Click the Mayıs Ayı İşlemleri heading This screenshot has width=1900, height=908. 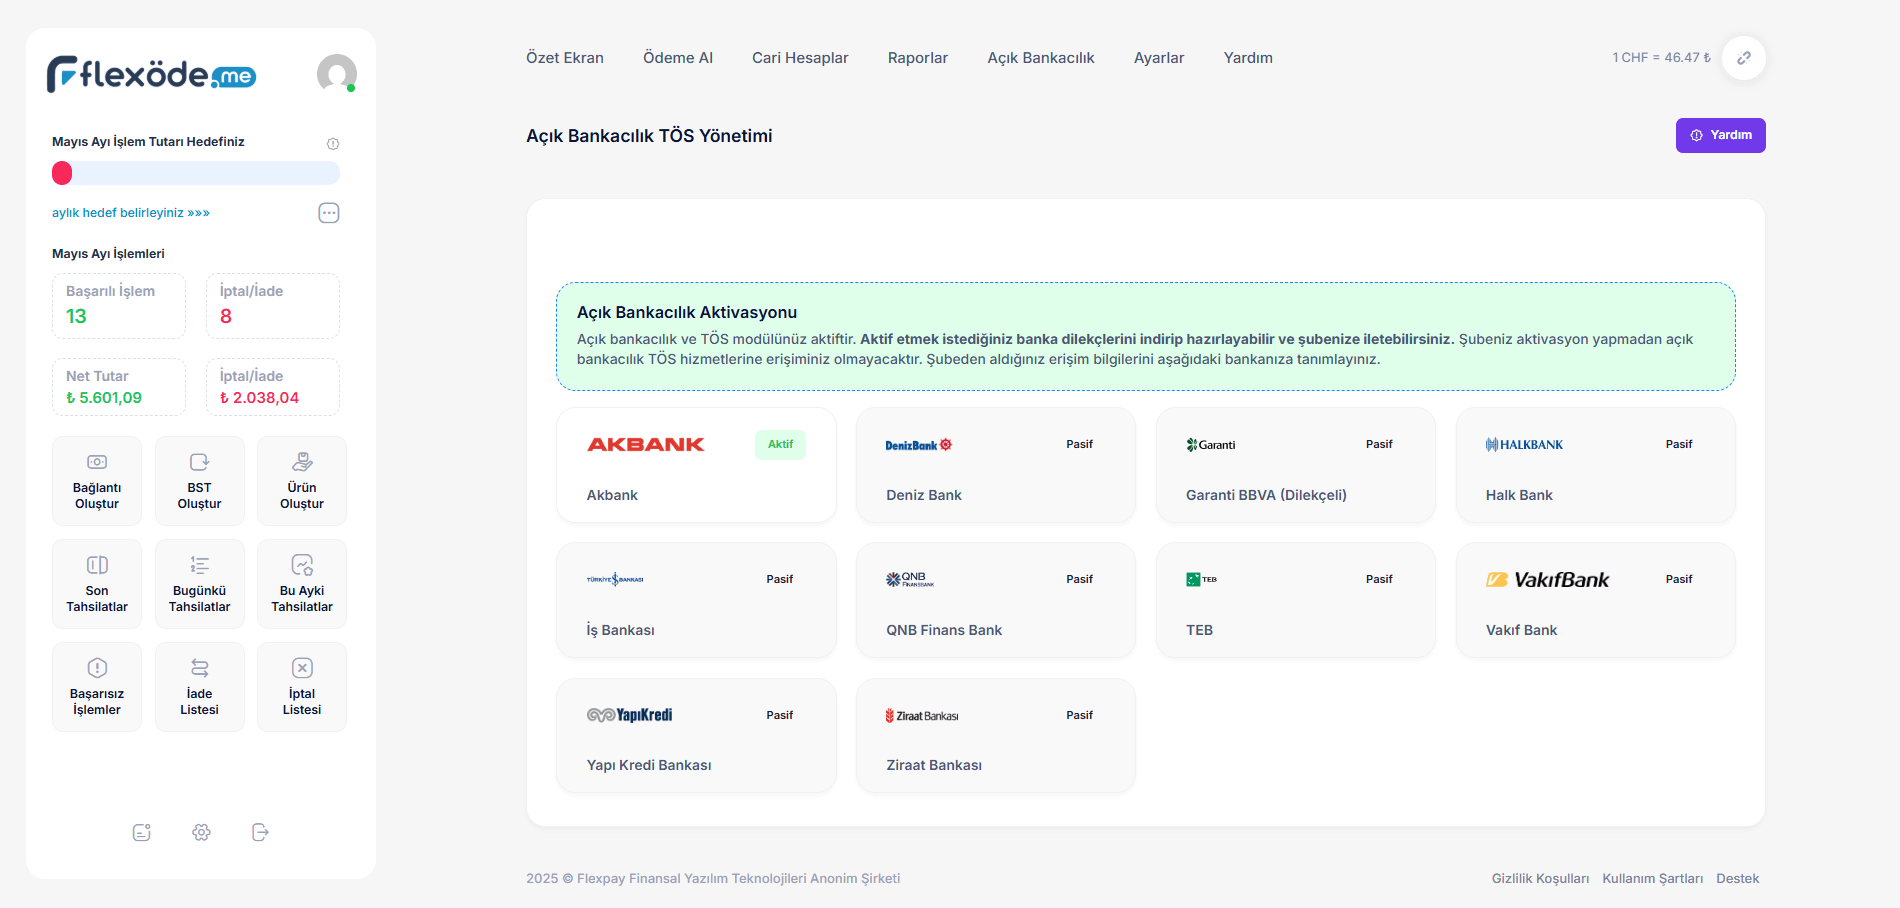pyautogui.click(x=108, y=254)
